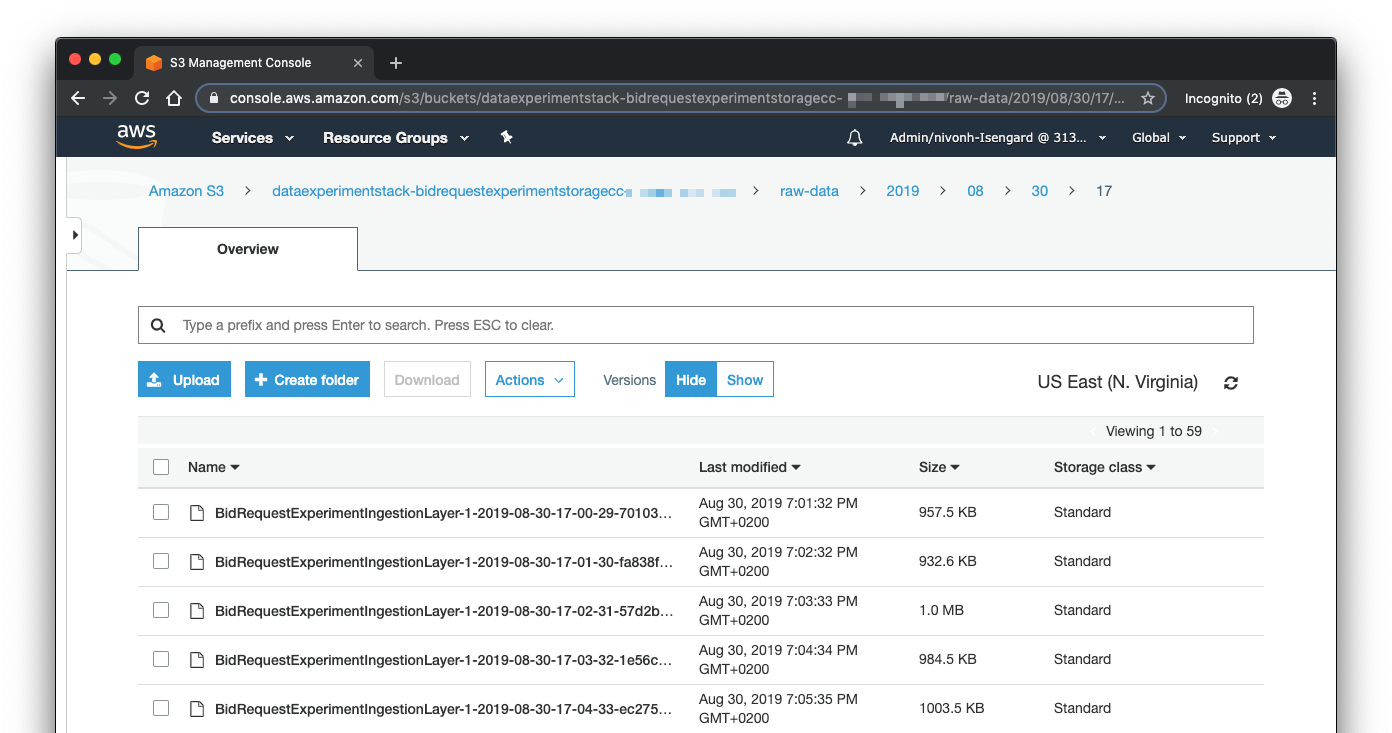This screenshot has width=1392, height=733.
Task: Sort by Storage class column
Action: 1104,467
